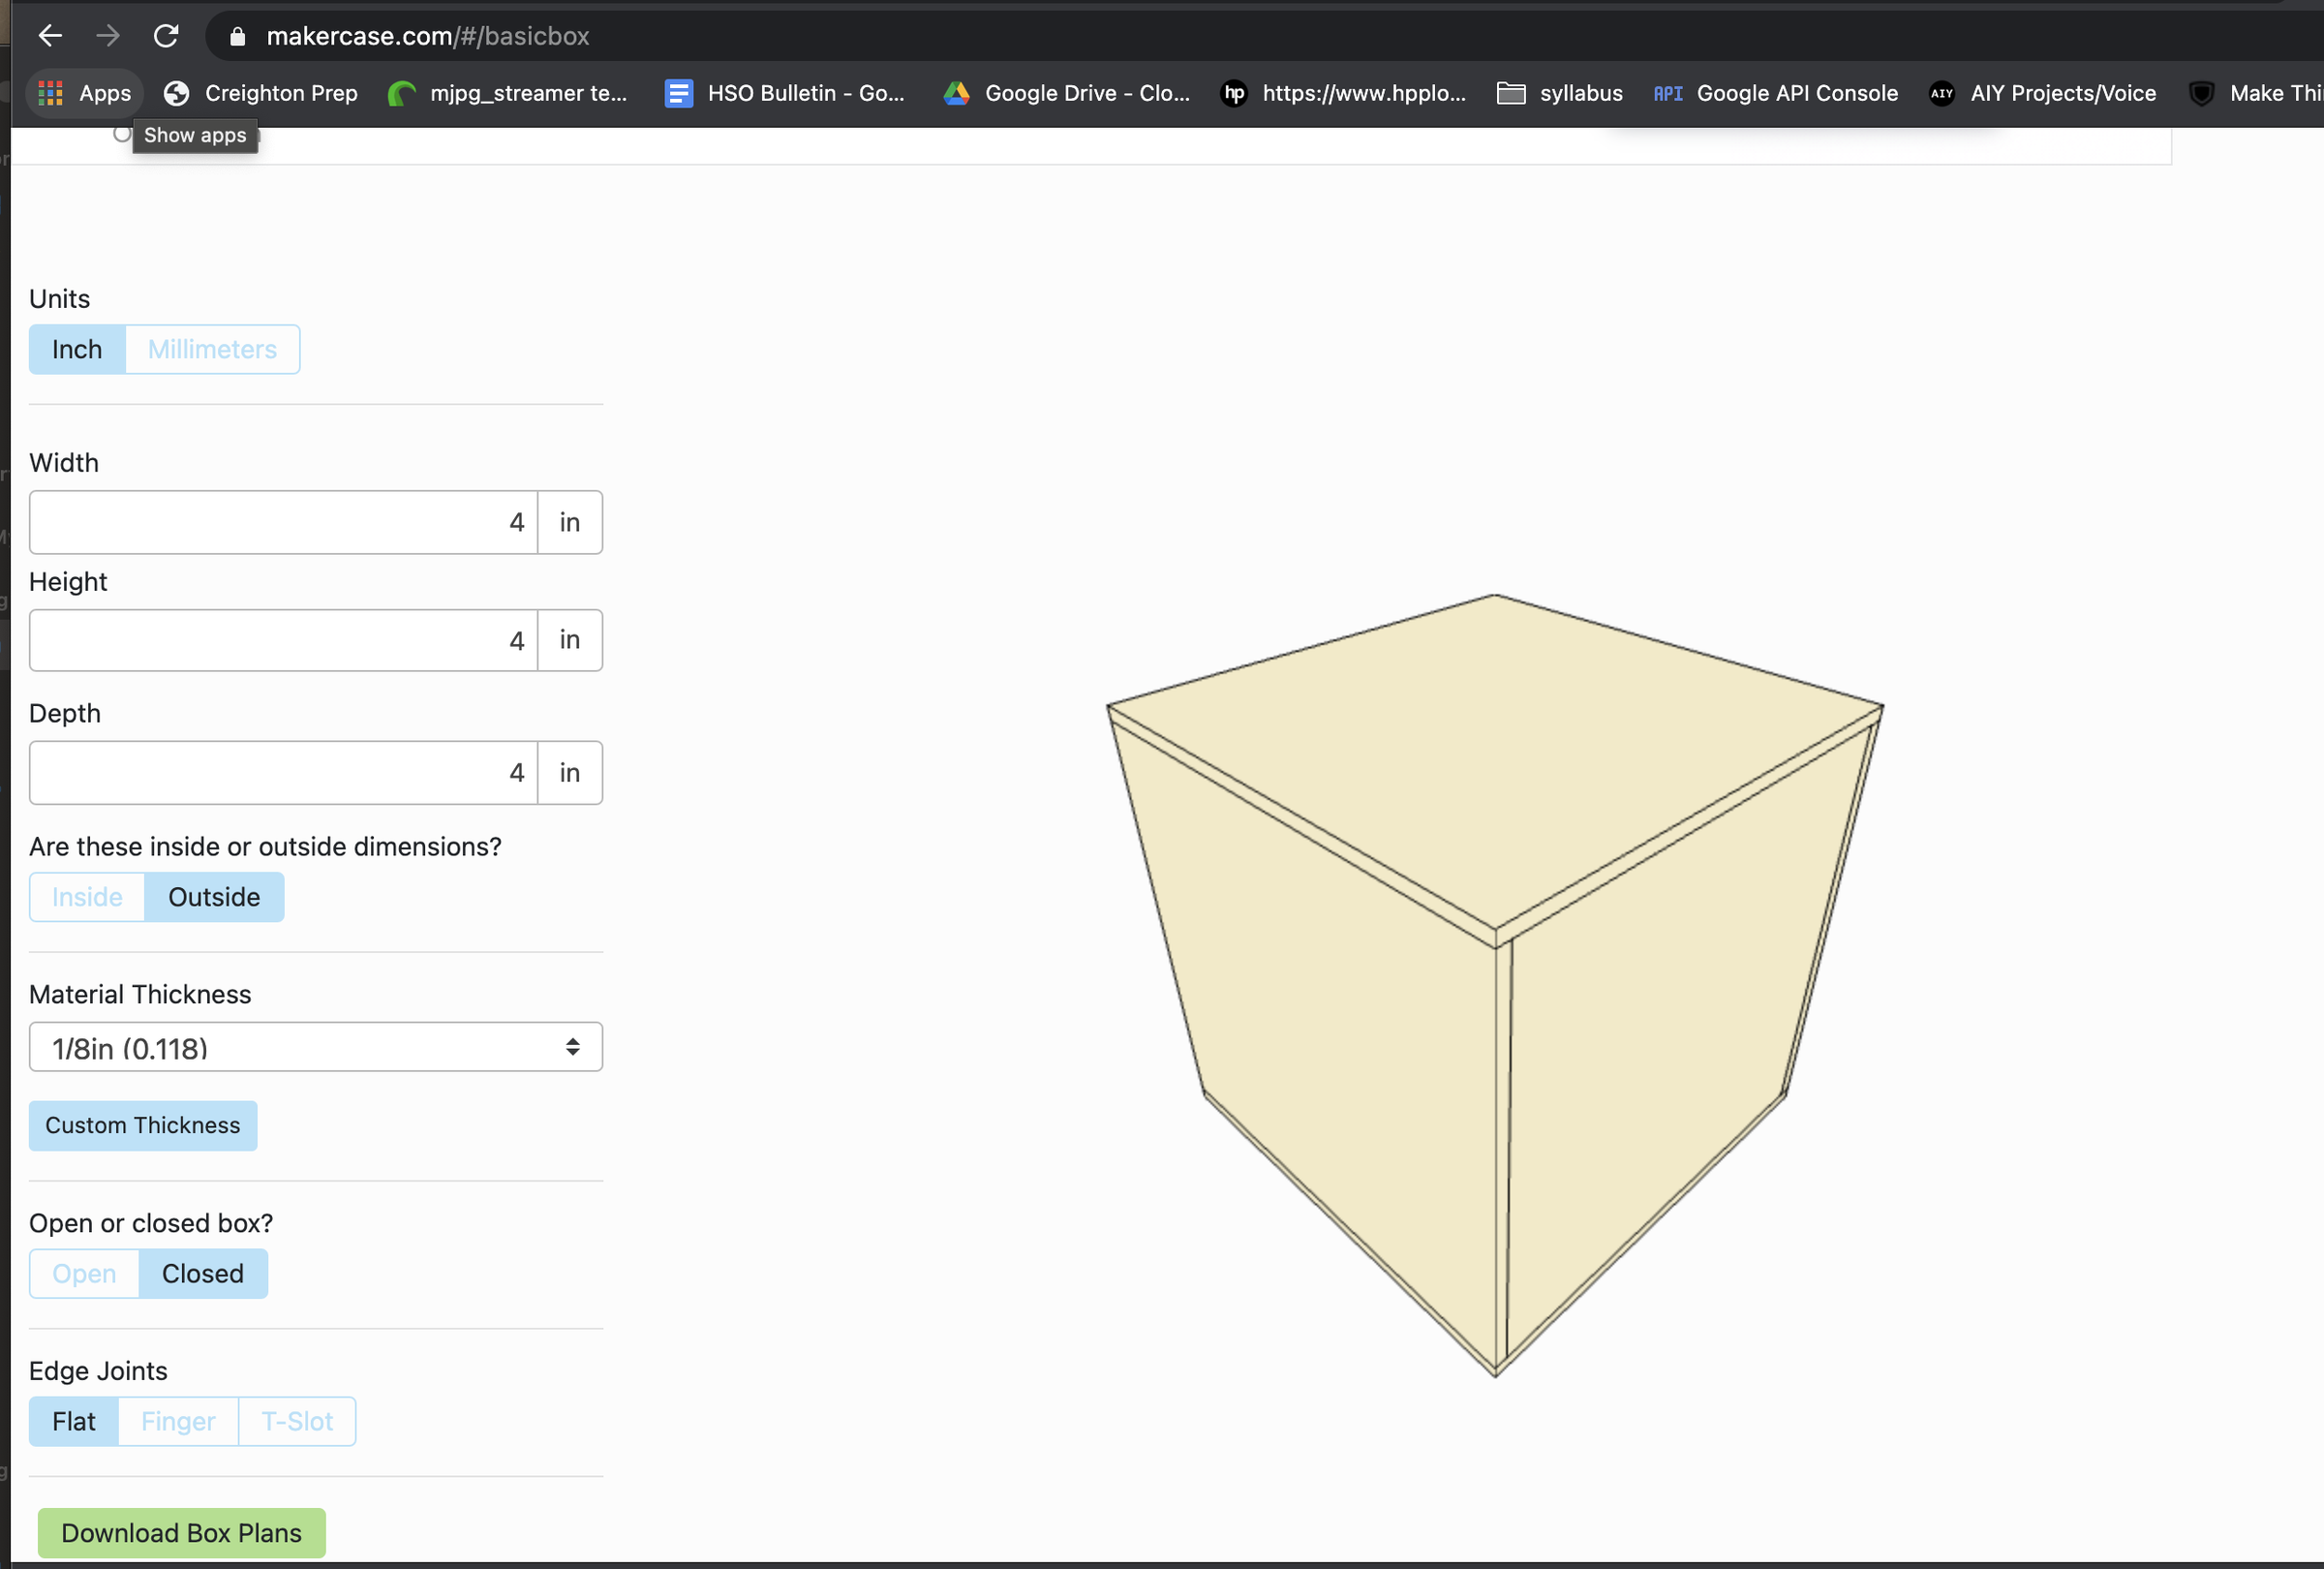This screenshot has height=1569, width=2324.
Task: Click the Custom Thickness button
Action: [142, 1125]
